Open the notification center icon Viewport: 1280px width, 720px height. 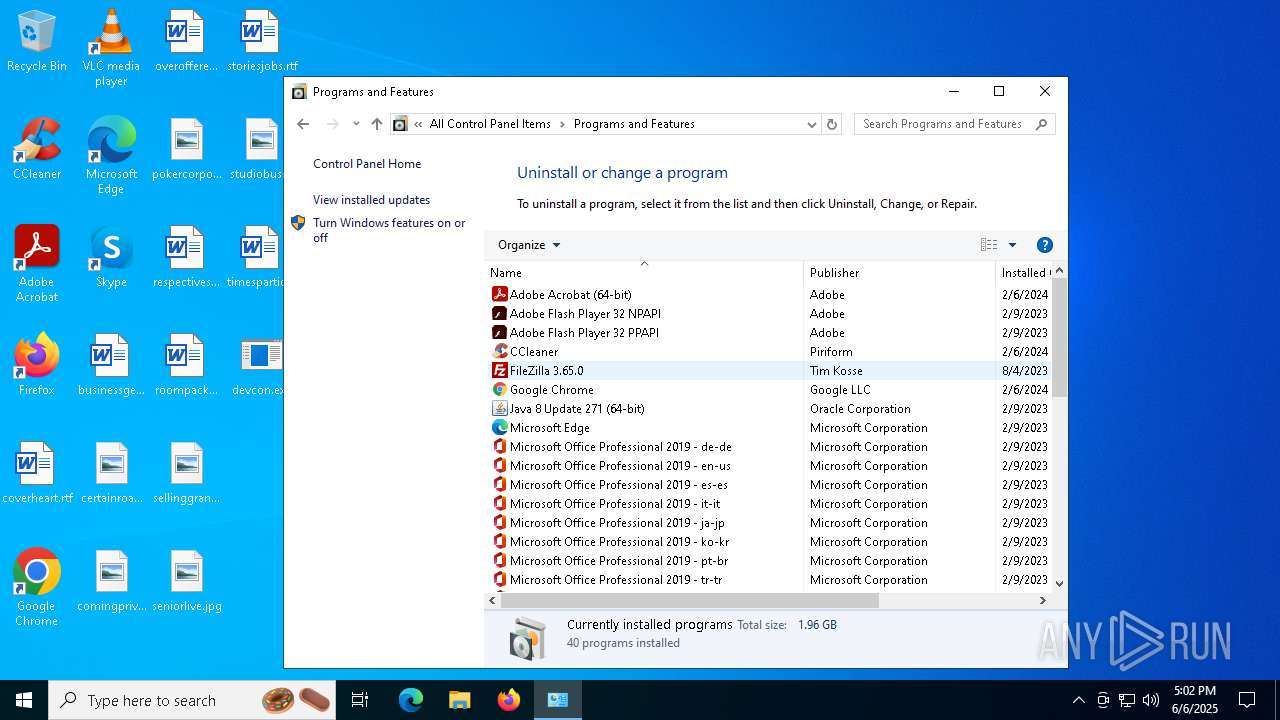point(1247,700)
